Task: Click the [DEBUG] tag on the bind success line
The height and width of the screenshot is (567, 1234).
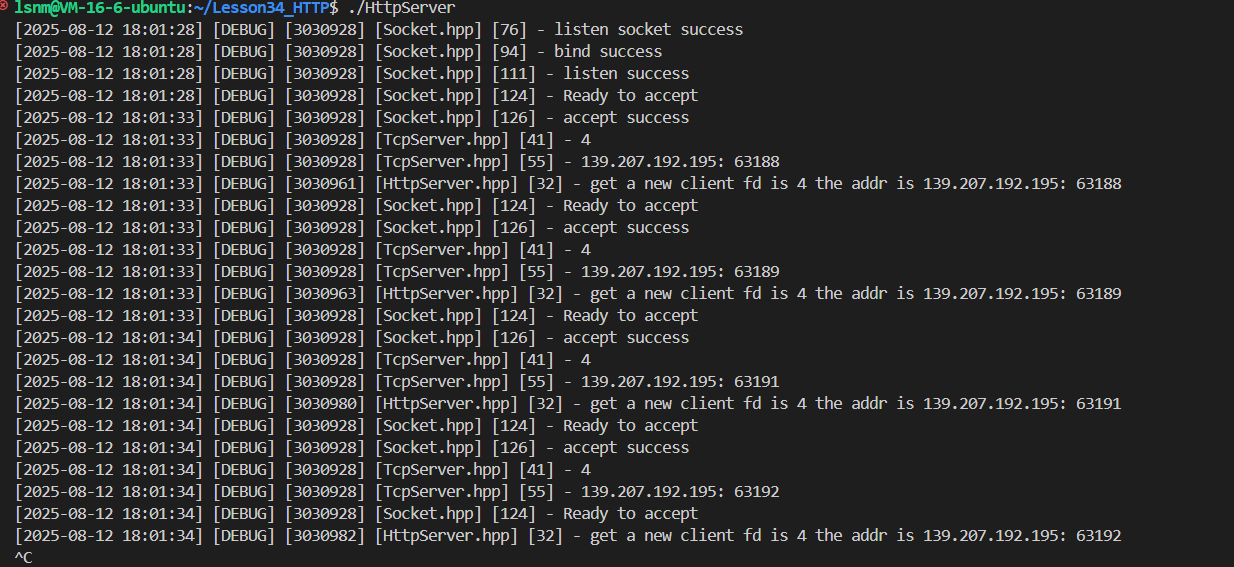Action: tap(243, 52)
